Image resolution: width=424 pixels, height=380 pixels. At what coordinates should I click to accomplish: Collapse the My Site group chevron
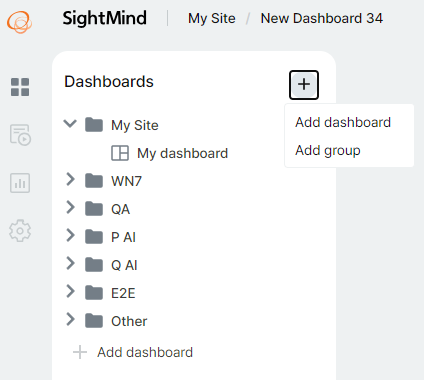pyautogui.click(x=70, y=124)
